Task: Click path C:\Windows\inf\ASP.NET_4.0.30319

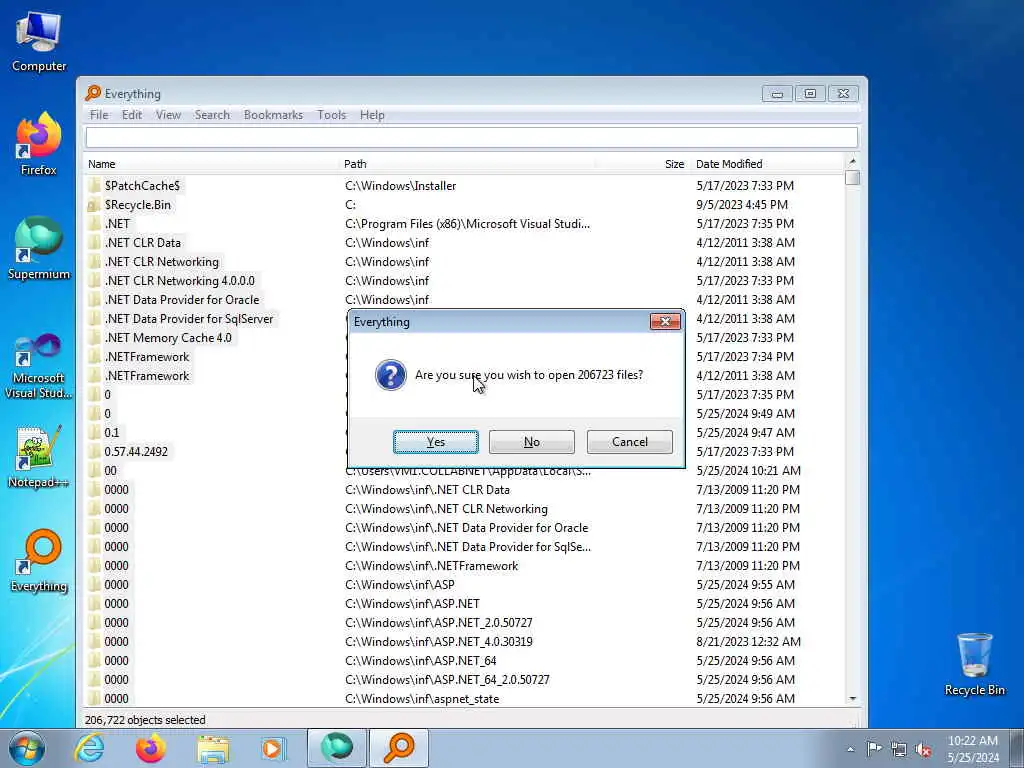Action: (439, 642)
